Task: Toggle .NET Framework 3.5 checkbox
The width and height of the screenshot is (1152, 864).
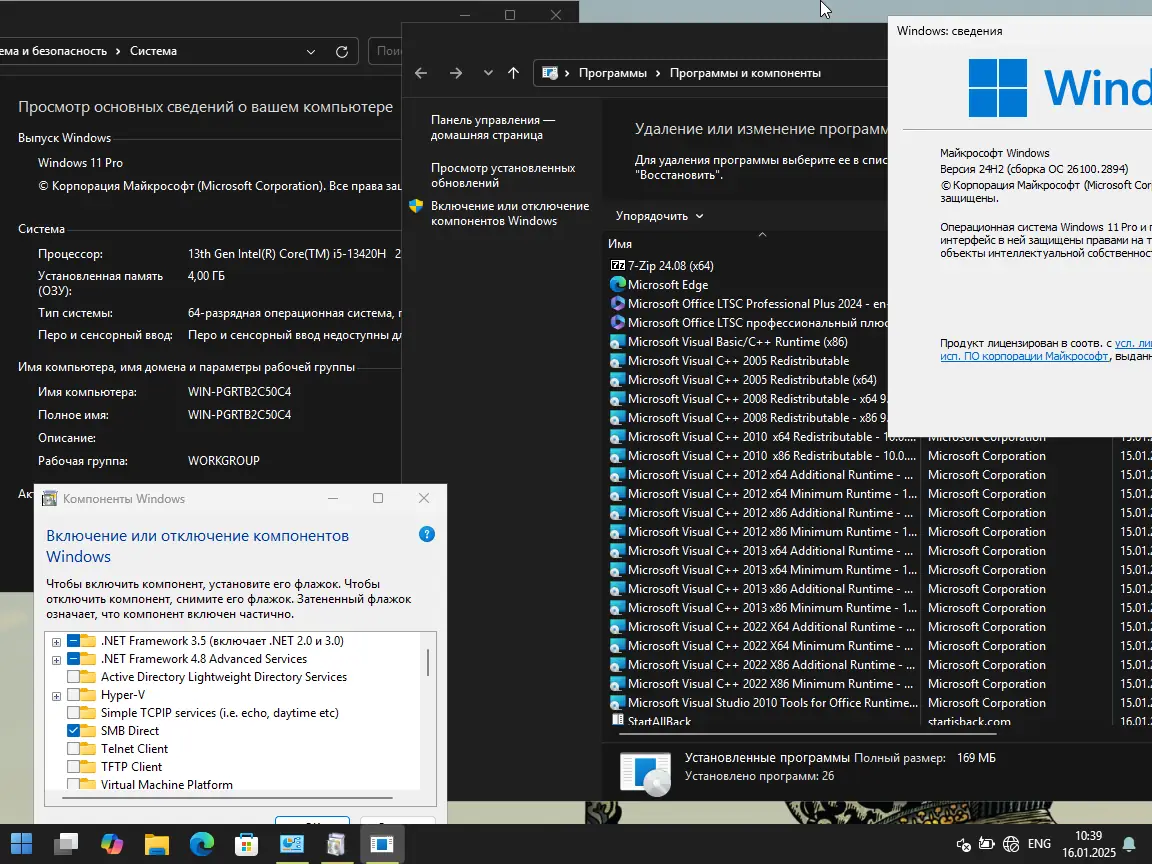Action: click(x=73, y=641)
